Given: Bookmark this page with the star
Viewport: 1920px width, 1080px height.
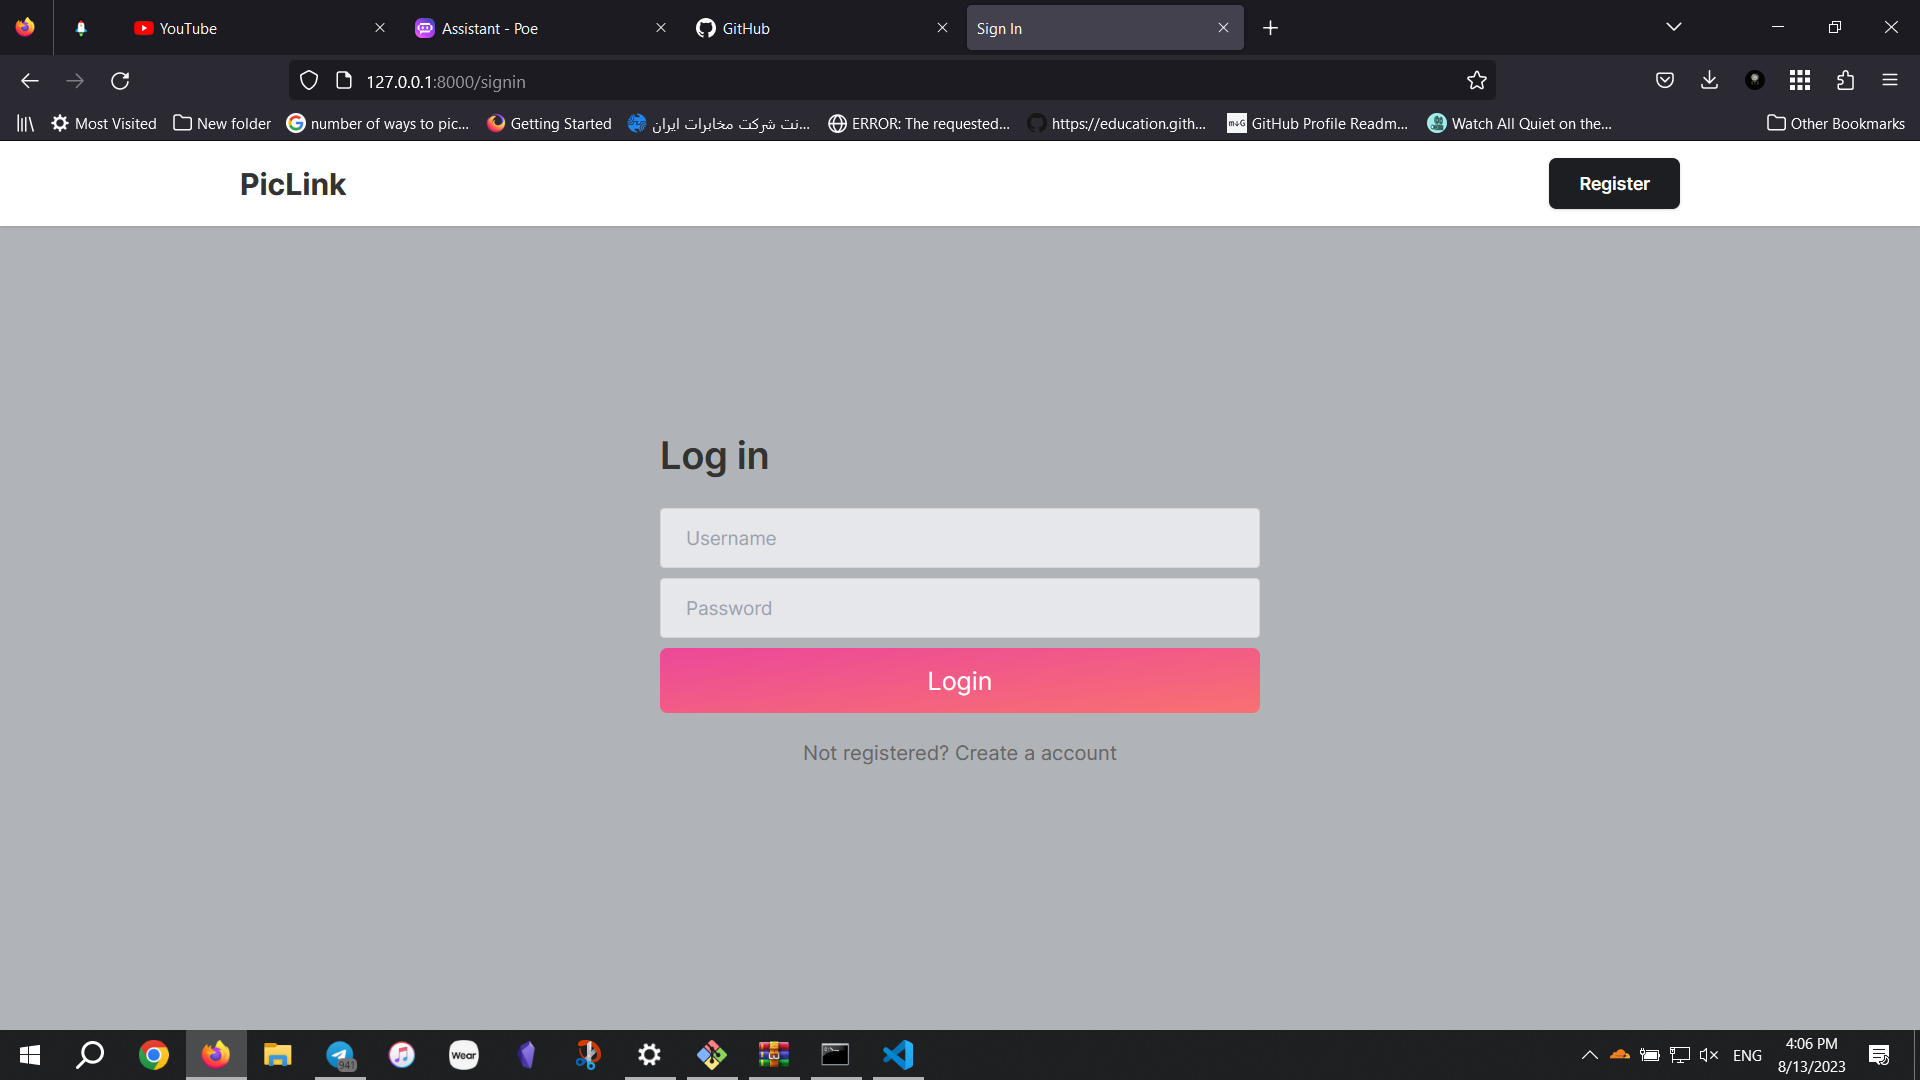Looking at the screenshot, I should 1477,80.
